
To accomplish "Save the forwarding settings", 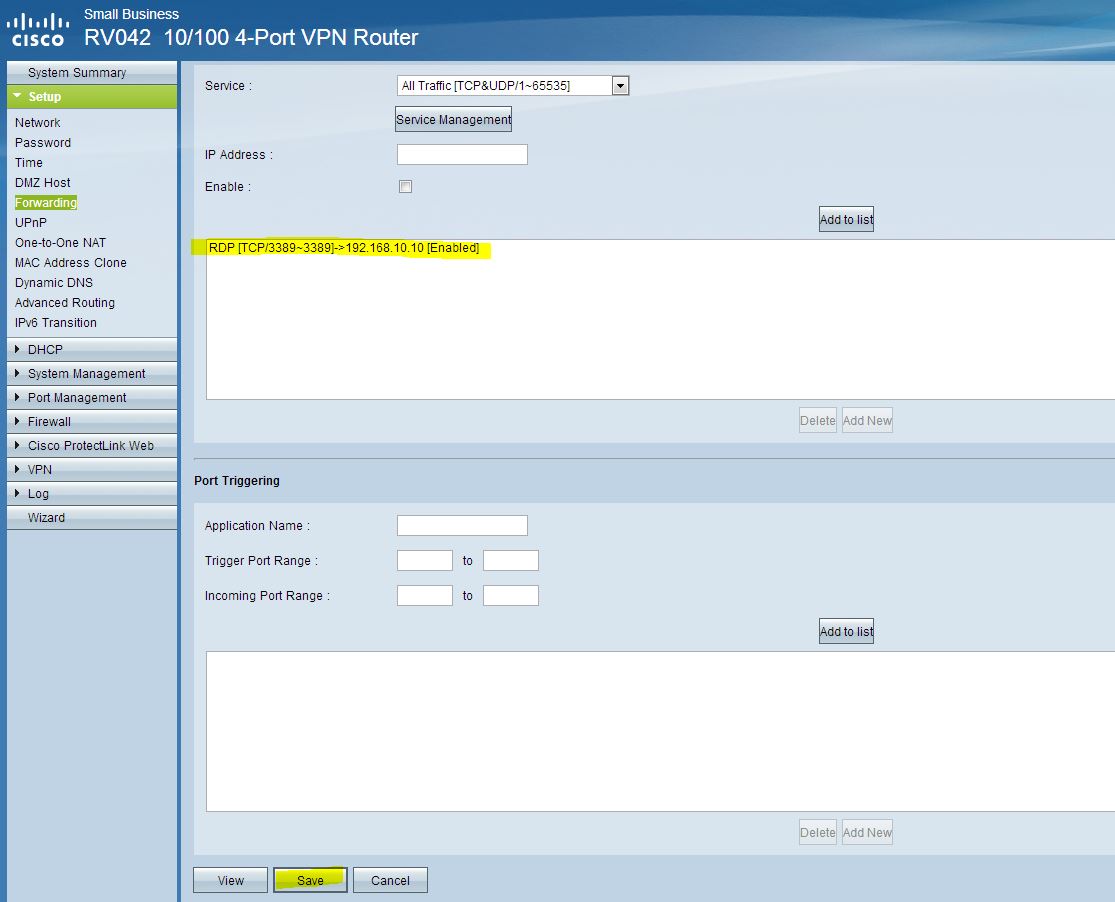I will [x=310, y=880].
